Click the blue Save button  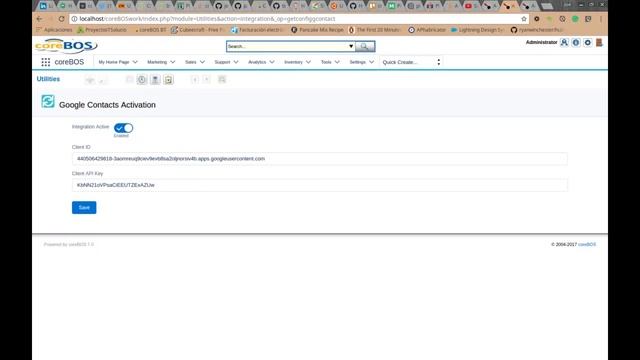84,207
